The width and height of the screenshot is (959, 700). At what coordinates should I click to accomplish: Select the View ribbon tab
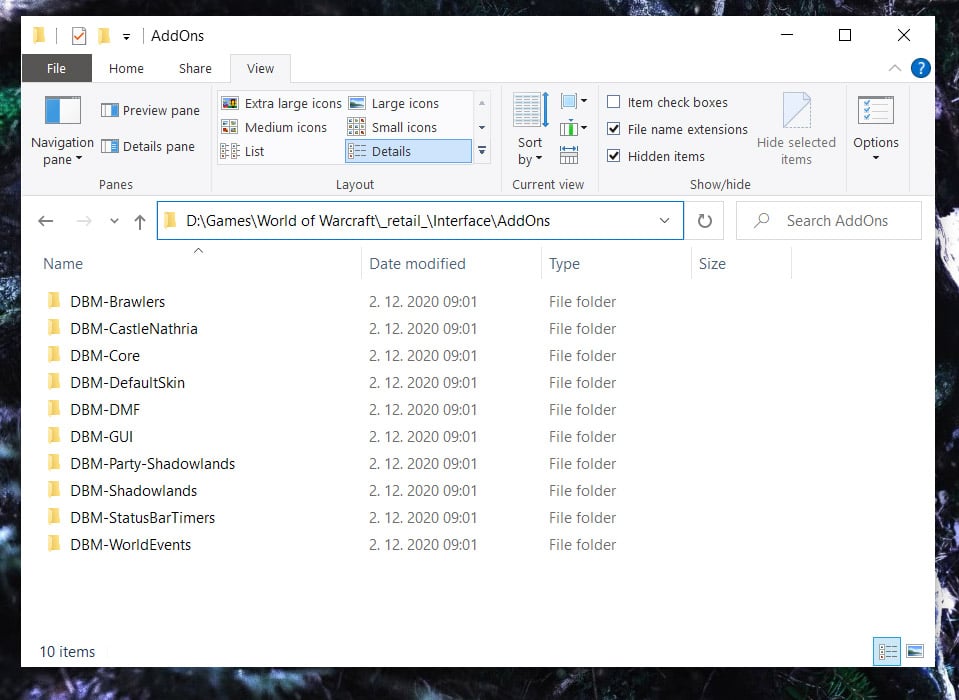coord(261,68)
